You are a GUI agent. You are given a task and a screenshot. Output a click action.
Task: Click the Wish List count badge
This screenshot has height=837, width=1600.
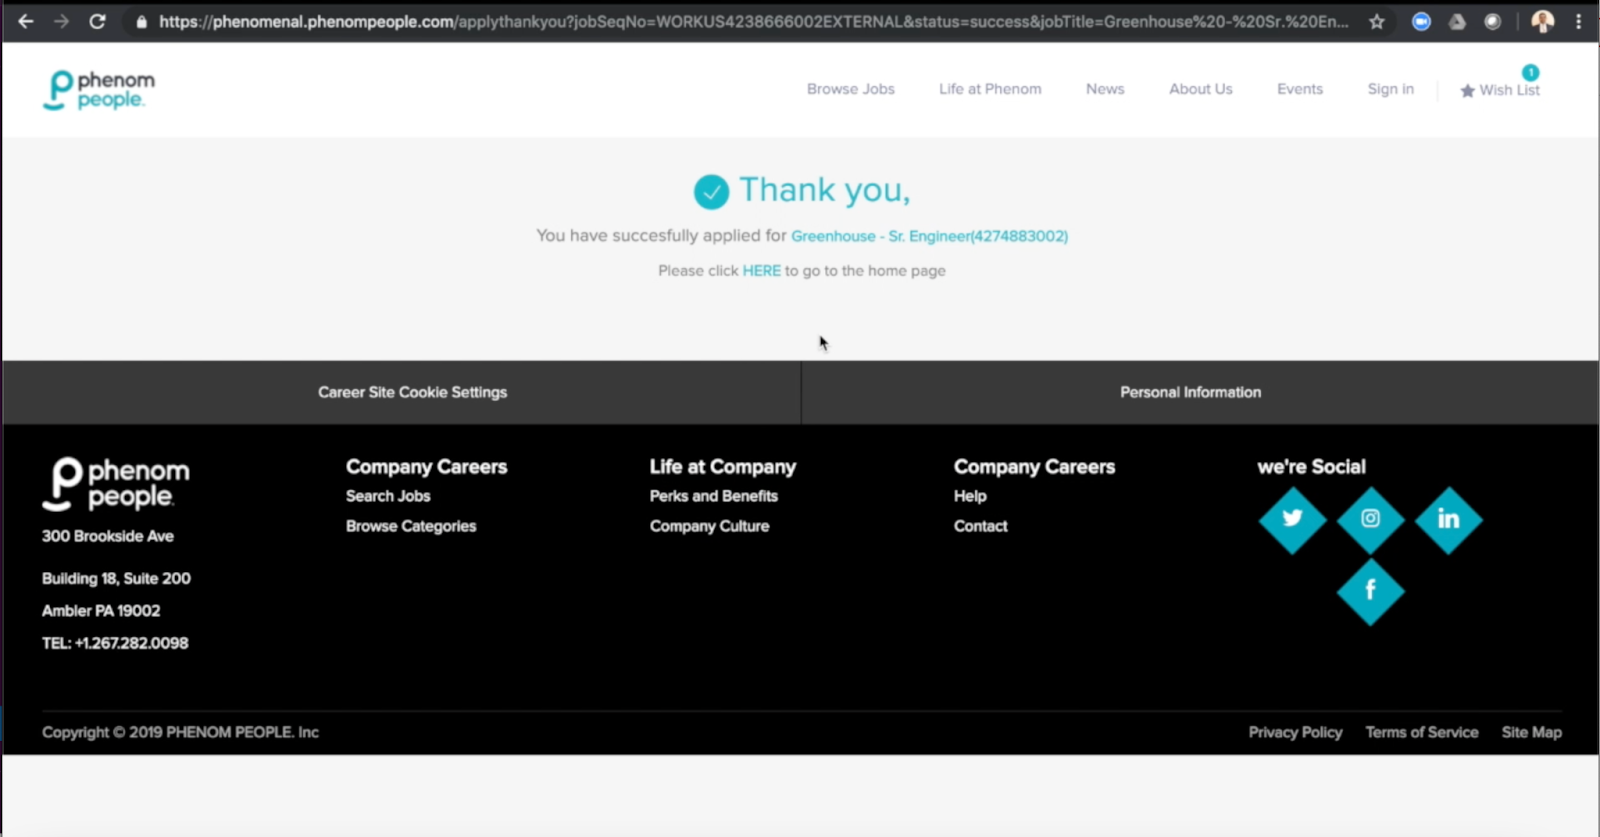1531,72
